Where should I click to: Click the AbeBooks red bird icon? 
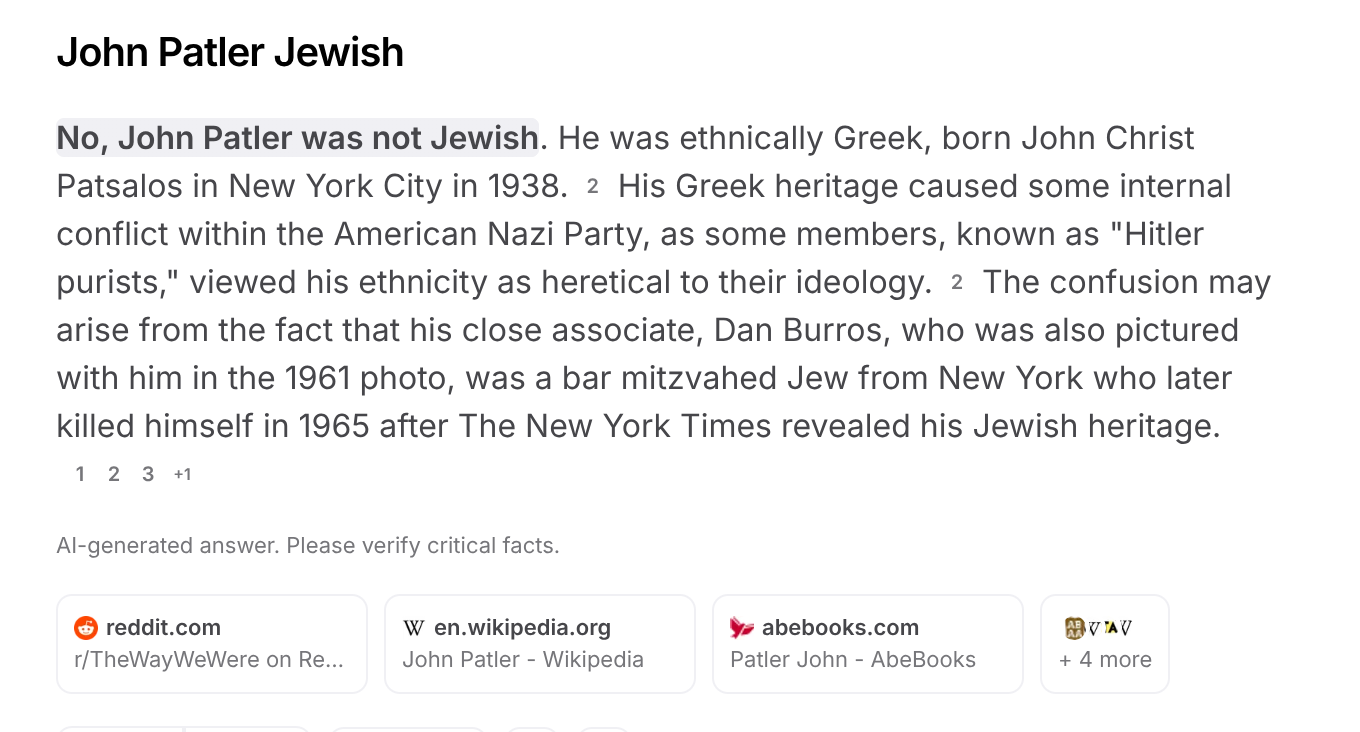tap(741, 628)
